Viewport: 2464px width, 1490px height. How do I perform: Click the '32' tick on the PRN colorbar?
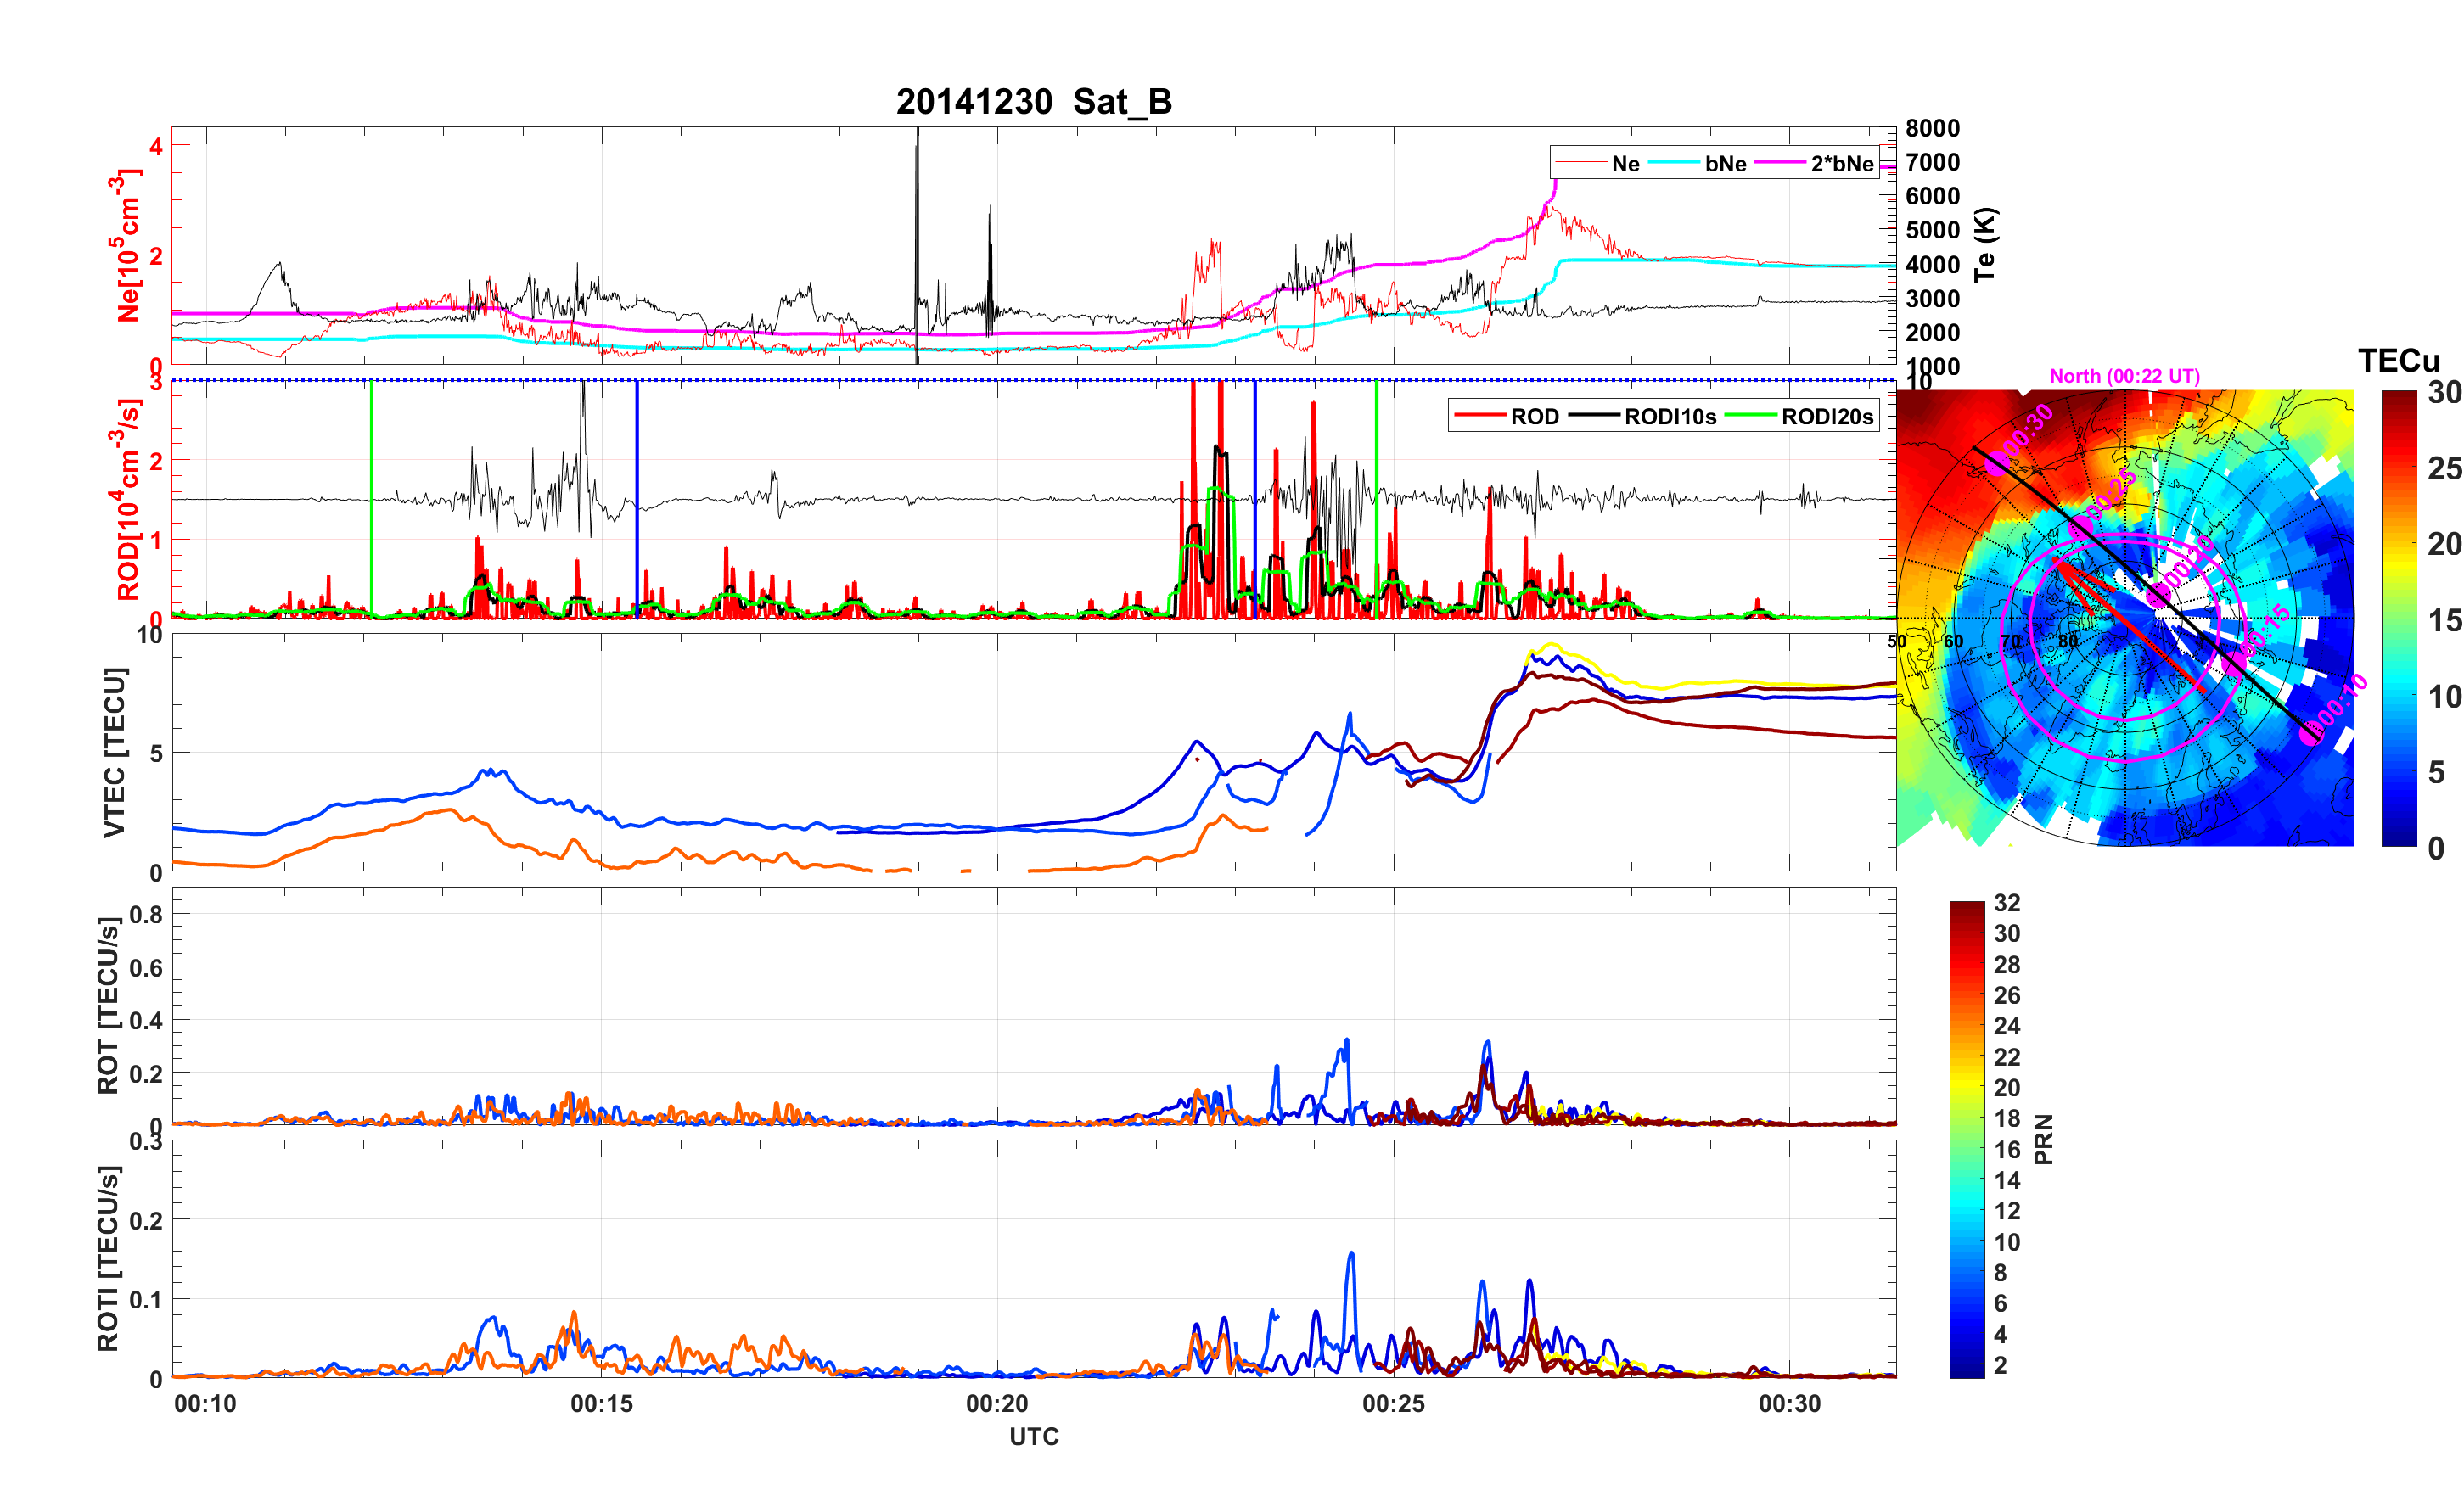pos(2006,903)
